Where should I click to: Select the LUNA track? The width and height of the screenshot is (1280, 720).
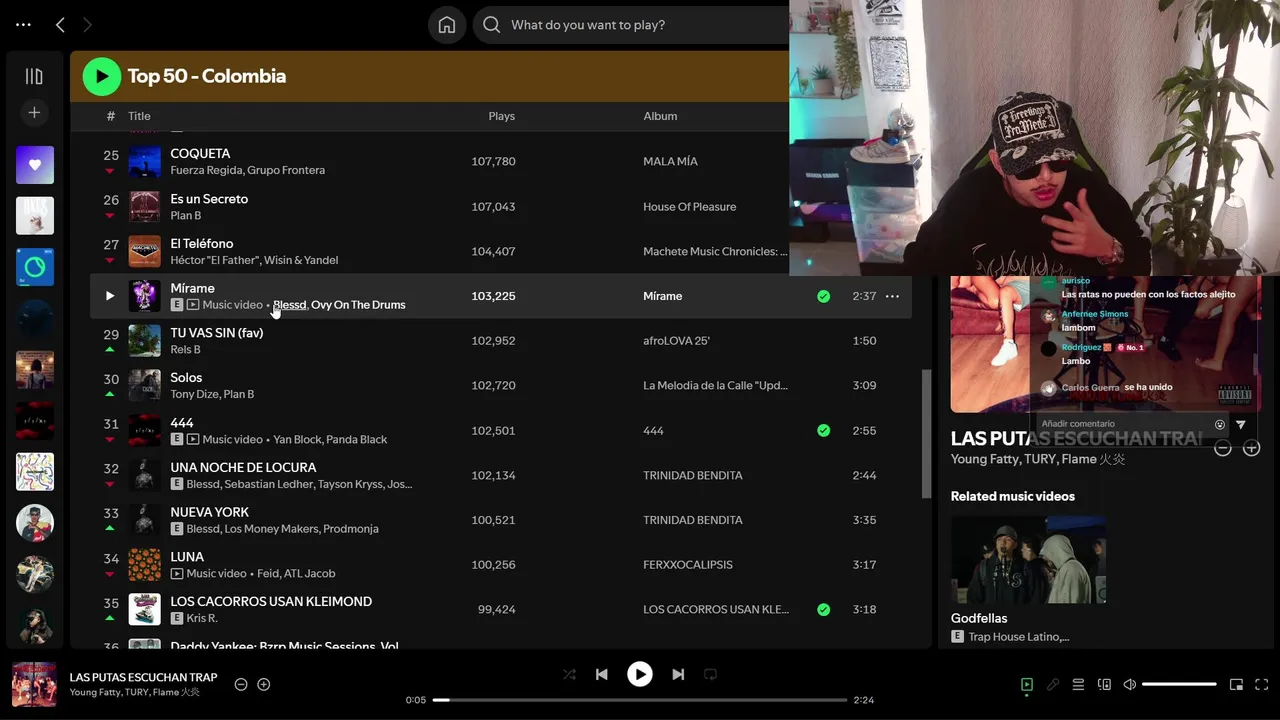pyautogui.click(x=187, y=556)
